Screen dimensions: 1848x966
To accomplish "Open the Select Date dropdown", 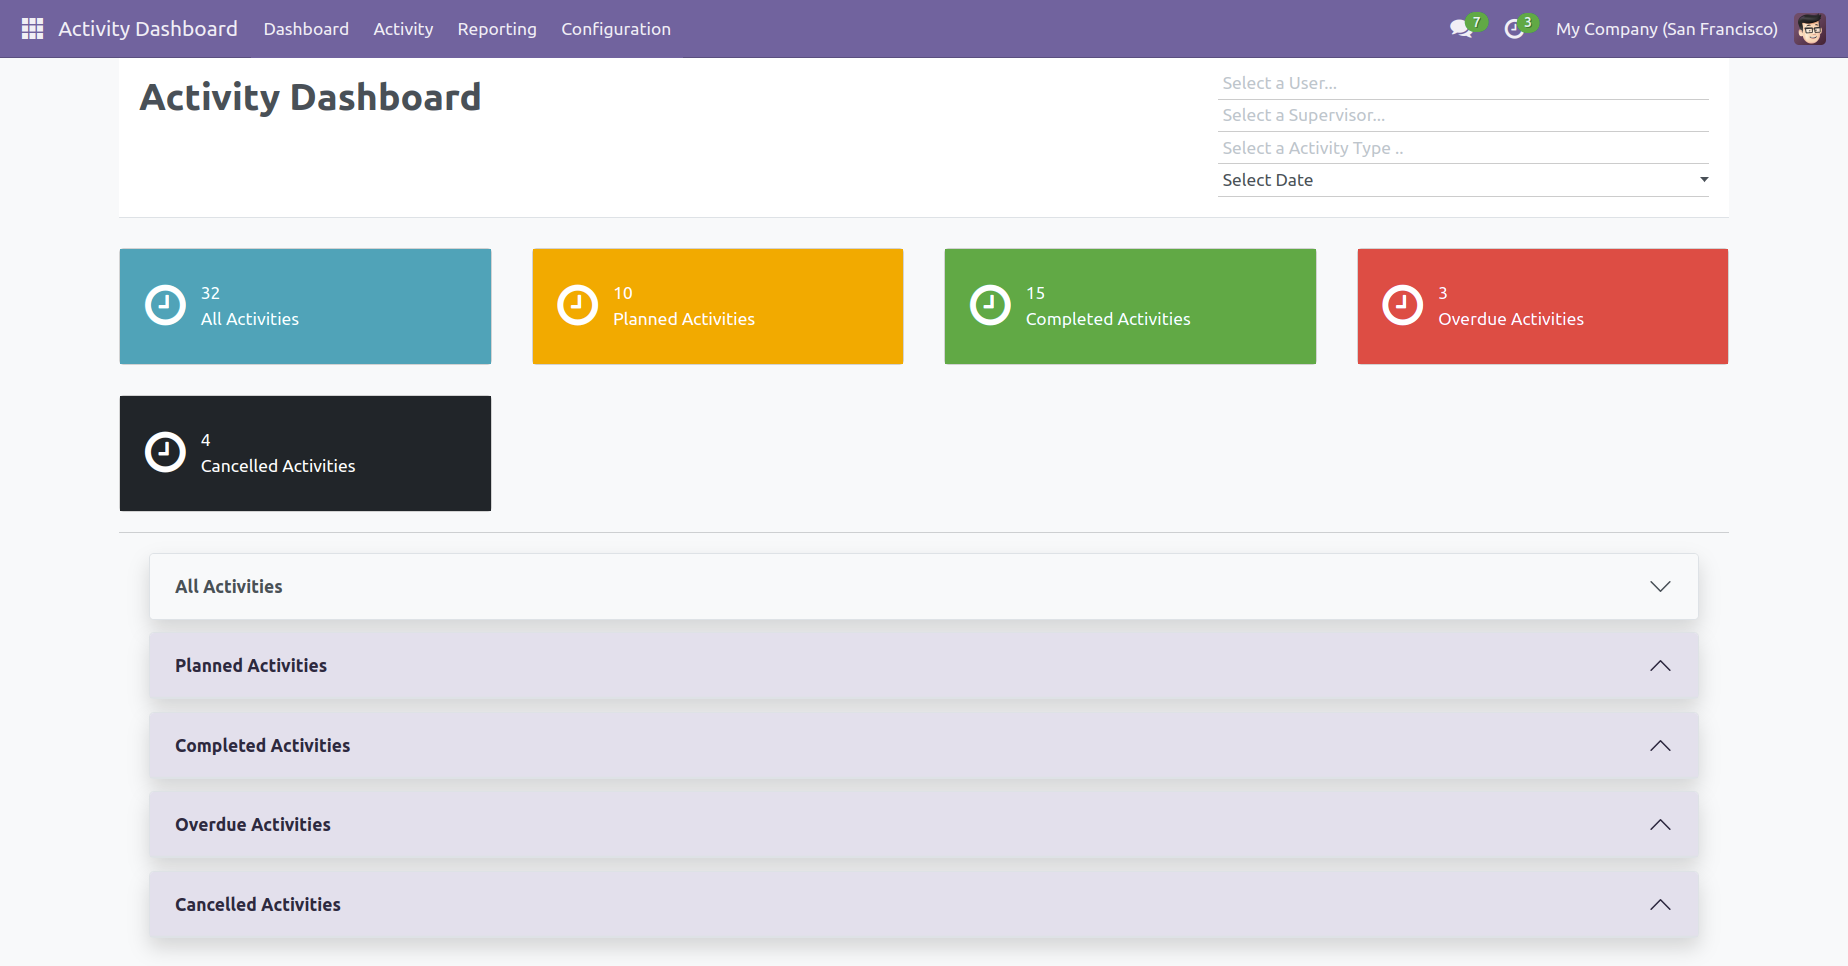I will click(1463, 180).
